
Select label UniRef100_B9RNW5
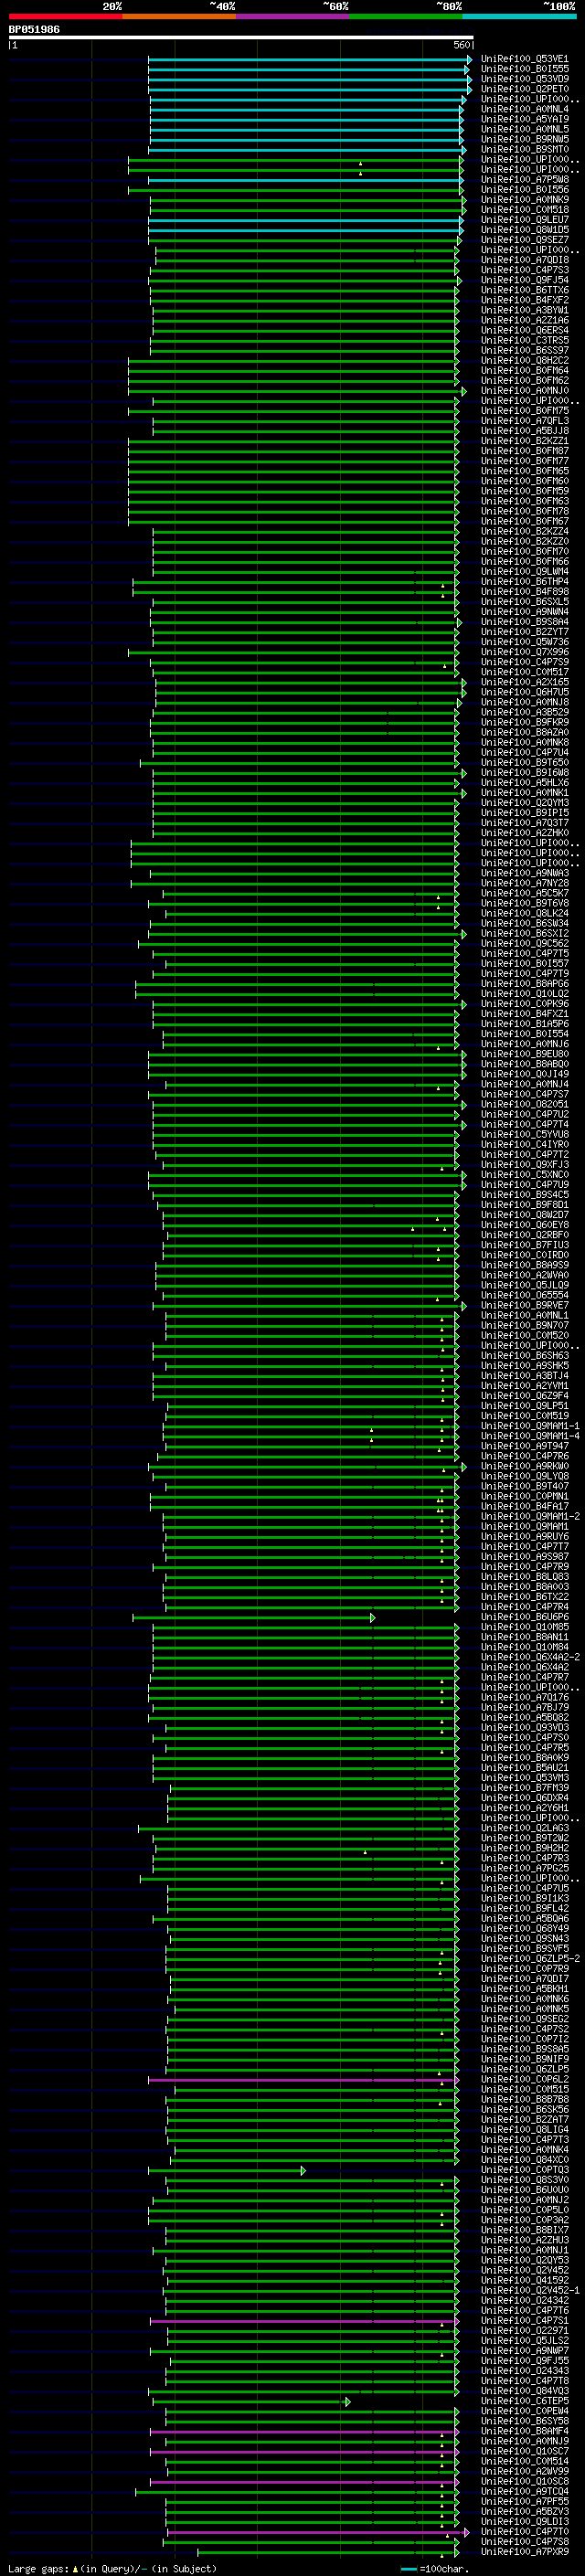524,139
